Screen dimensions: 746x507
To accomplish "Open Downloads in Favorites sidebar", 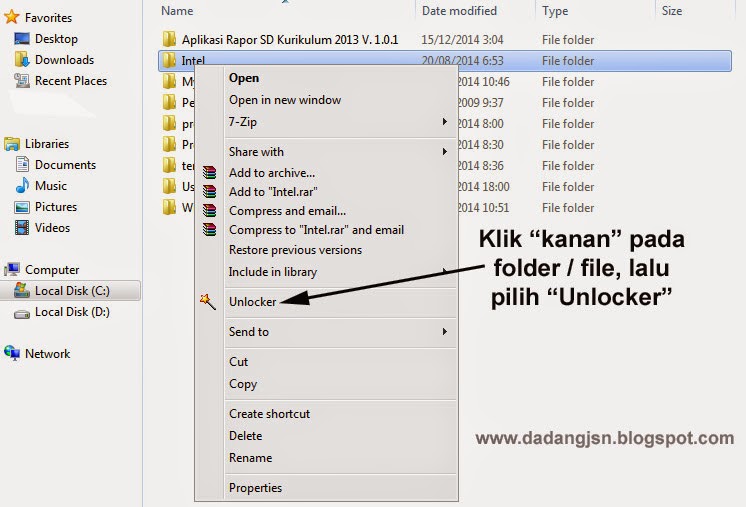I will [64, 59].
